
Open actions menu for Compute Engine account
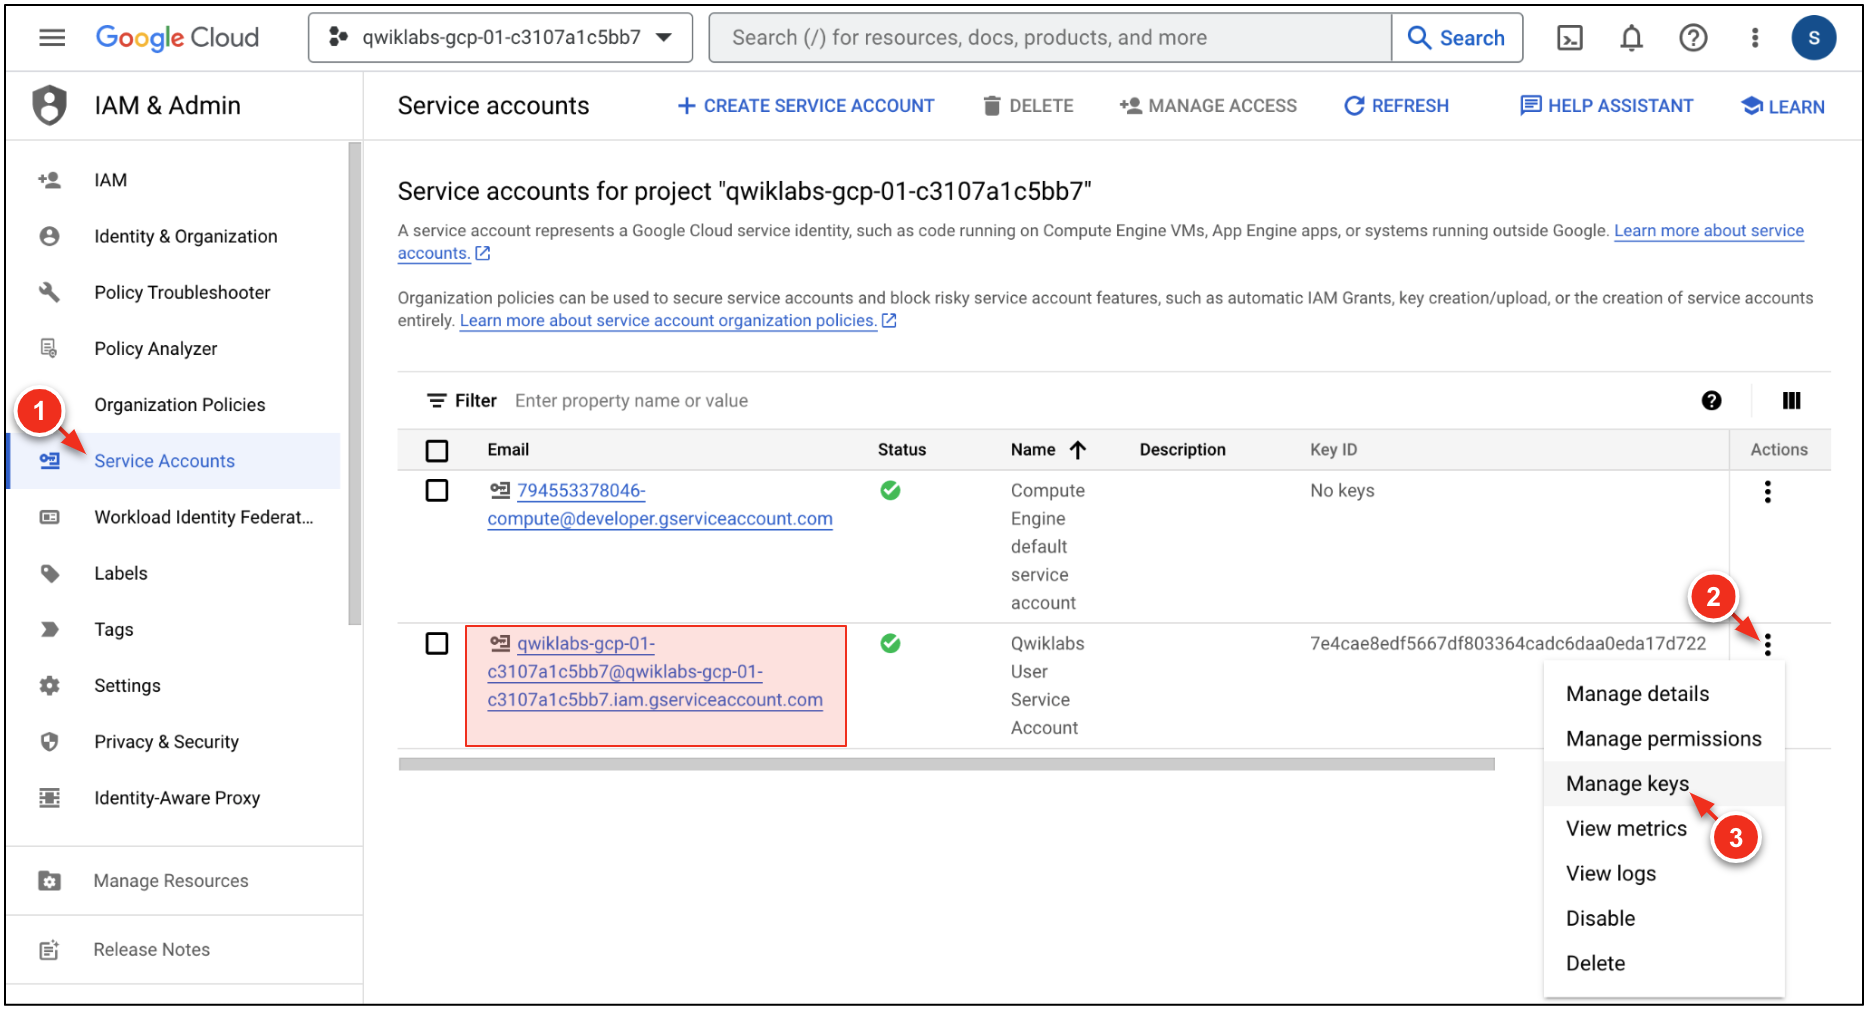[x=1768, y=492]
